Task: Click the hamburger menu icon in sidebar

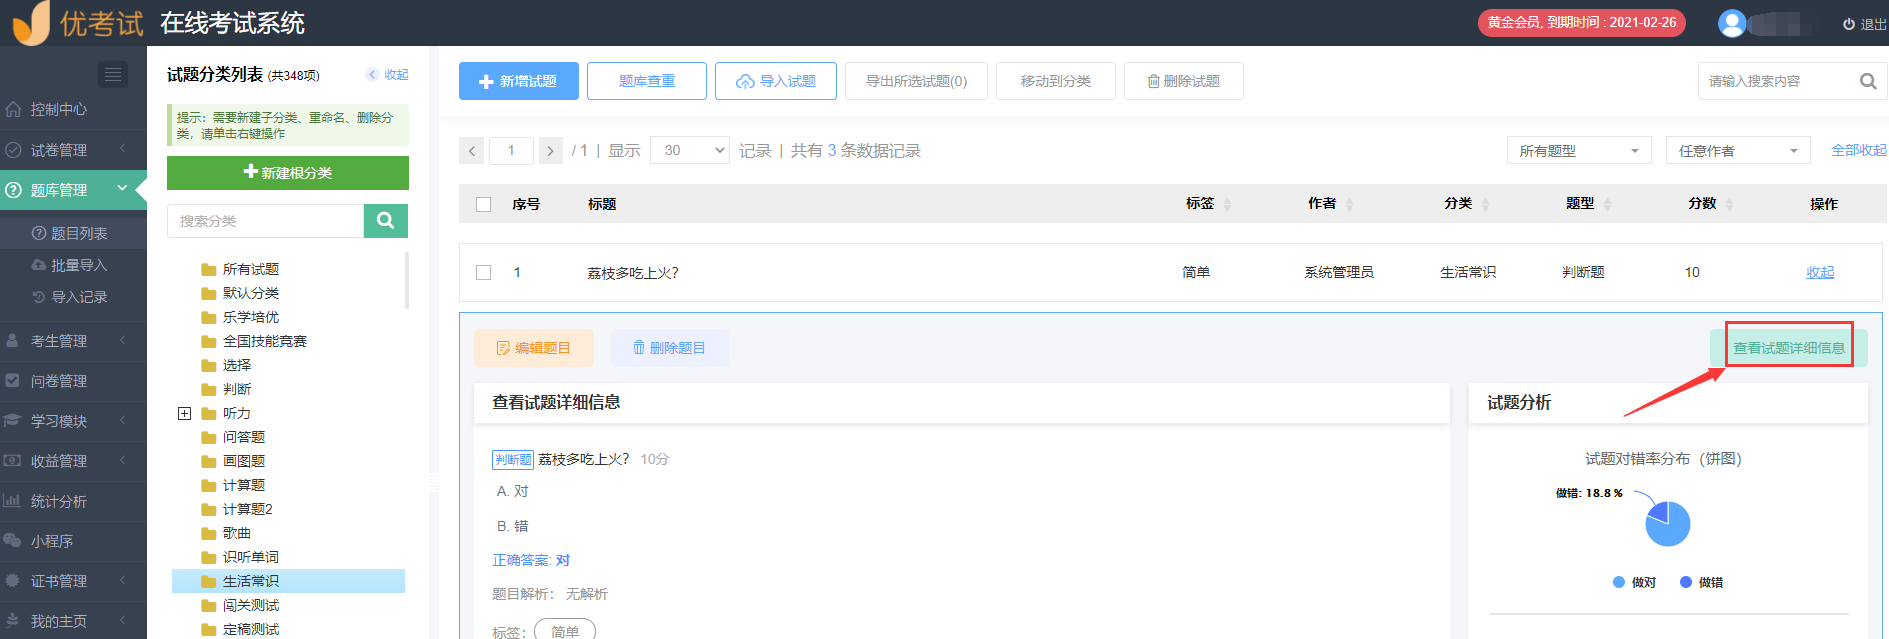Action: 112,74
